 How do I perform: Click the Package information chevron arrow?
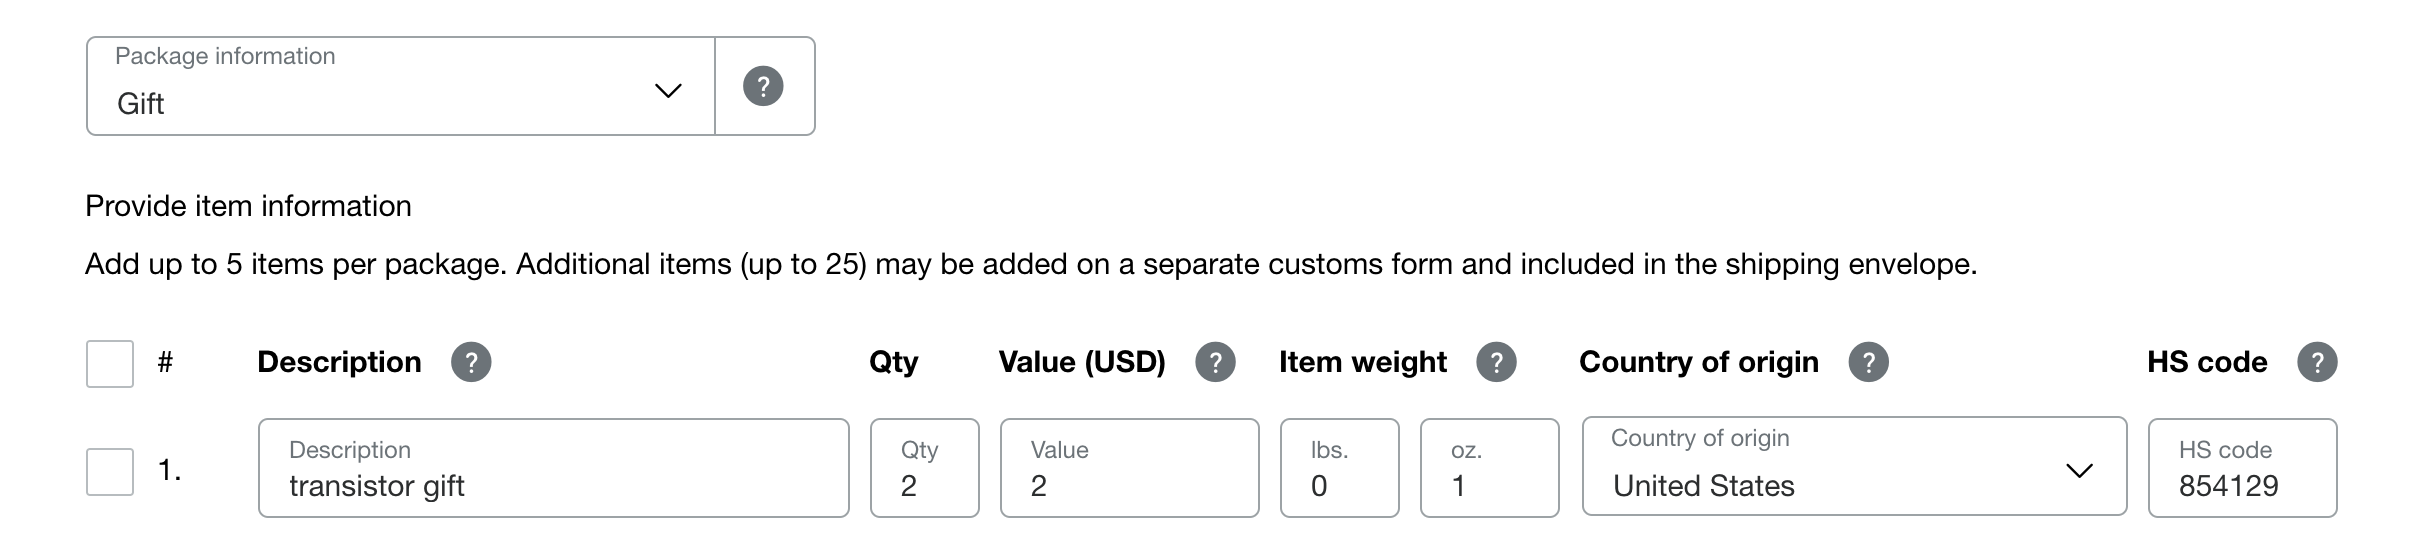(668, 91)
